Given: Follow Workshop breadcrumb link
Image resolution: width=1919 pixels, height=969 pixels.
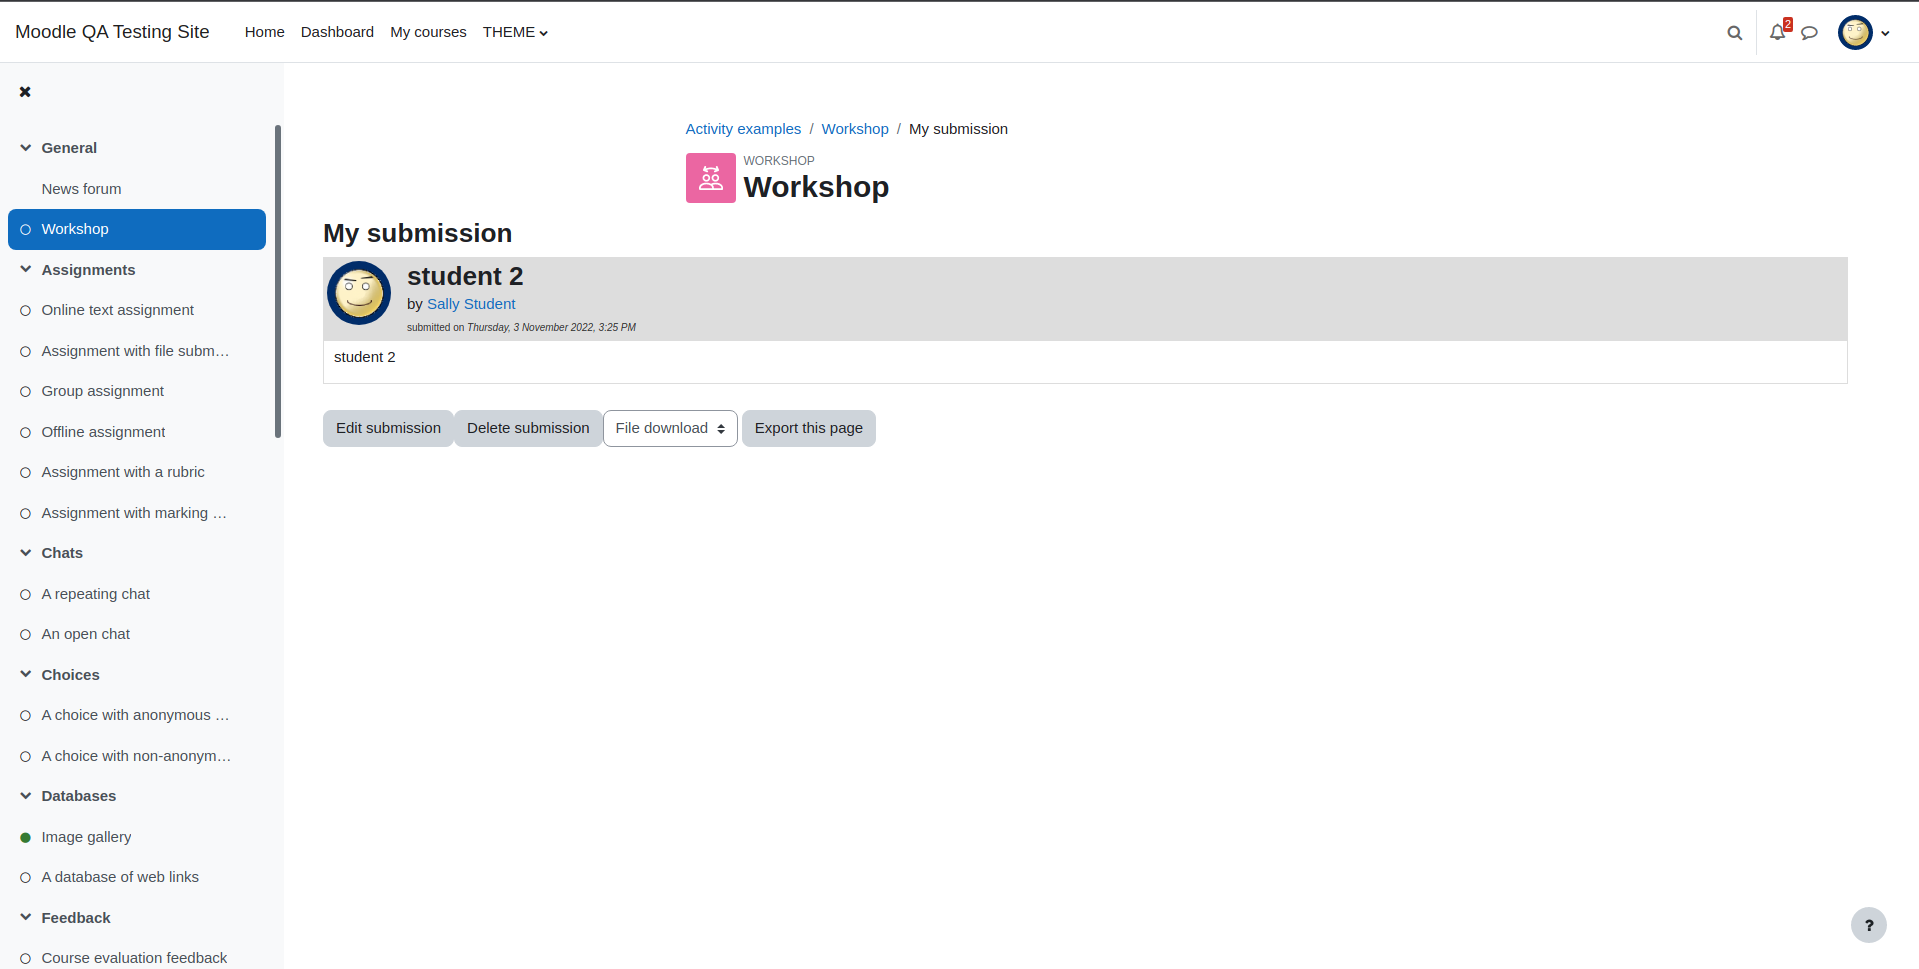Looking at the screenshot, I should (855, 129).
